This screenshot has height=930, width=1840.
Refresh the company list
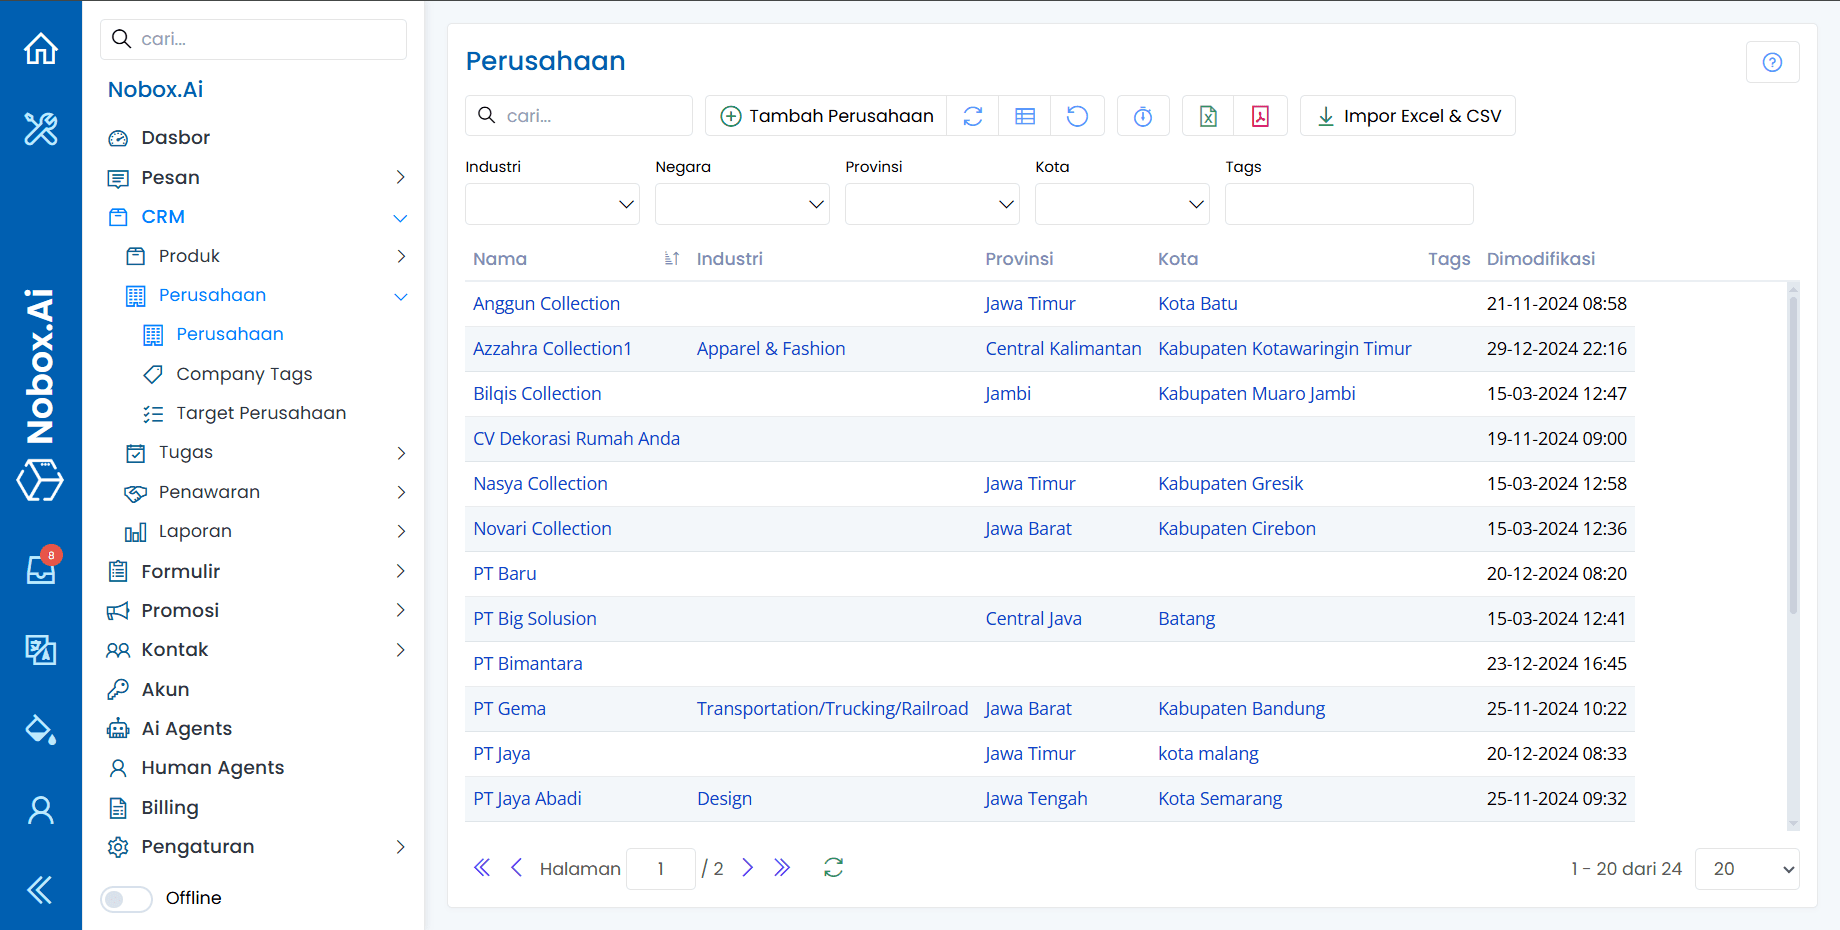click(972, 115)
